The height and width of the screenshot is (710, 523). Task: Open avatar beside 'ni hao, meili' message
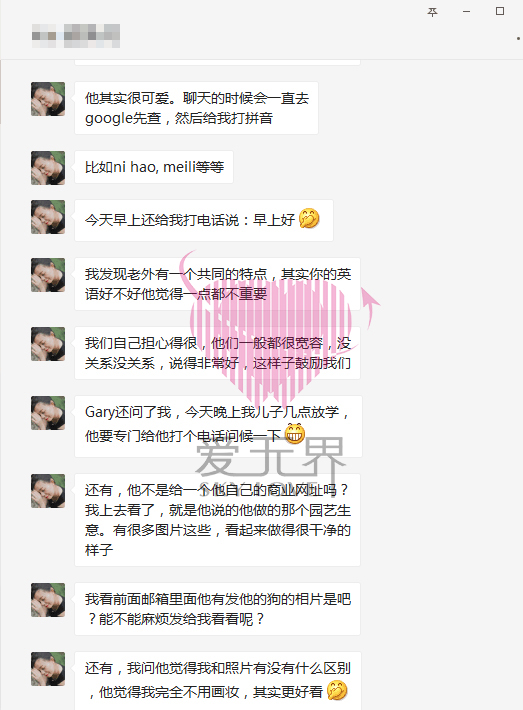click(48, 168)
